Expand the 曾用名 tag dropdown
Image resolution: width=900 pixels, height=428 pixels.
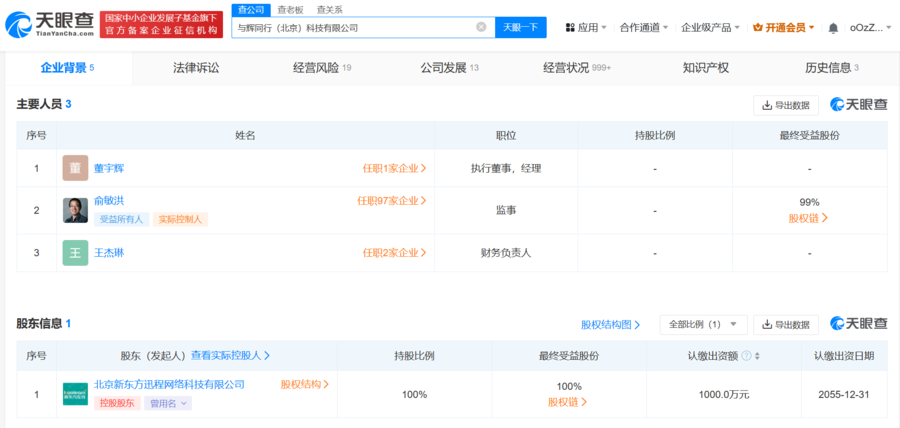pos(168,403)
